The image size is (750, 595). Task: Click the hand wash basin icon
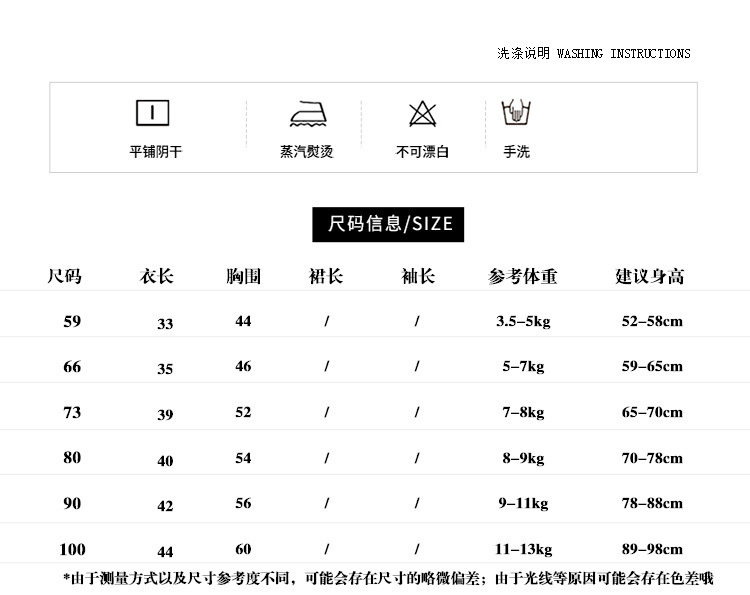516,112
